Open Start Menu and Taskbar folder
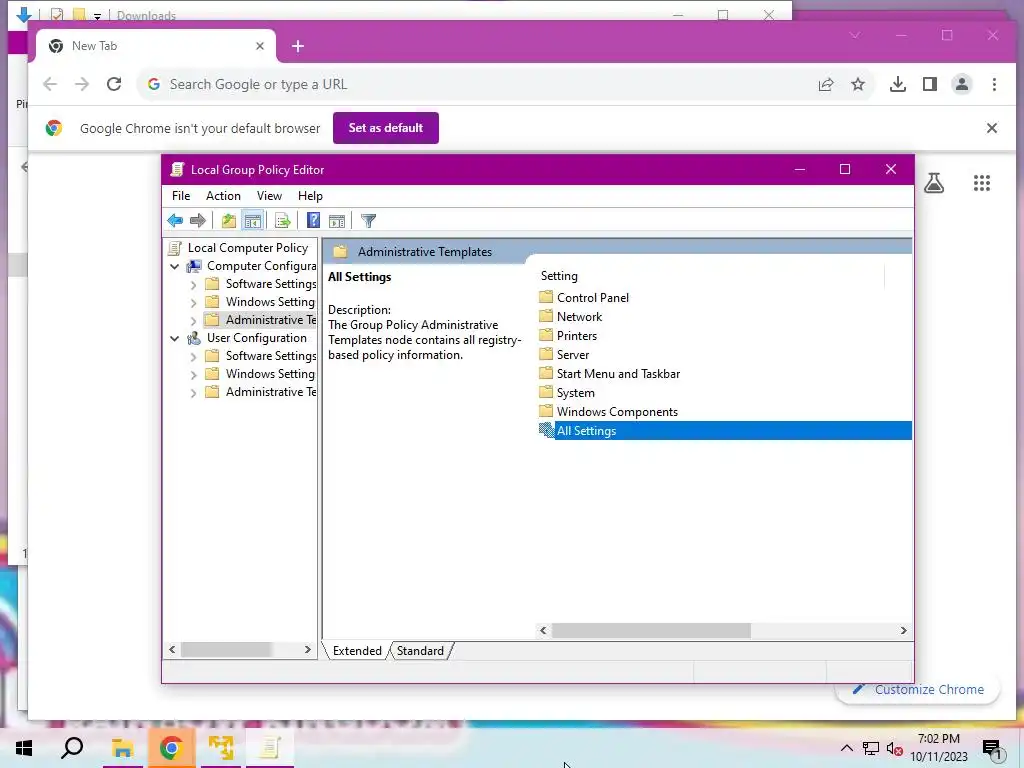This screenshot has height=768, width=1024. [x=618, y=374]
